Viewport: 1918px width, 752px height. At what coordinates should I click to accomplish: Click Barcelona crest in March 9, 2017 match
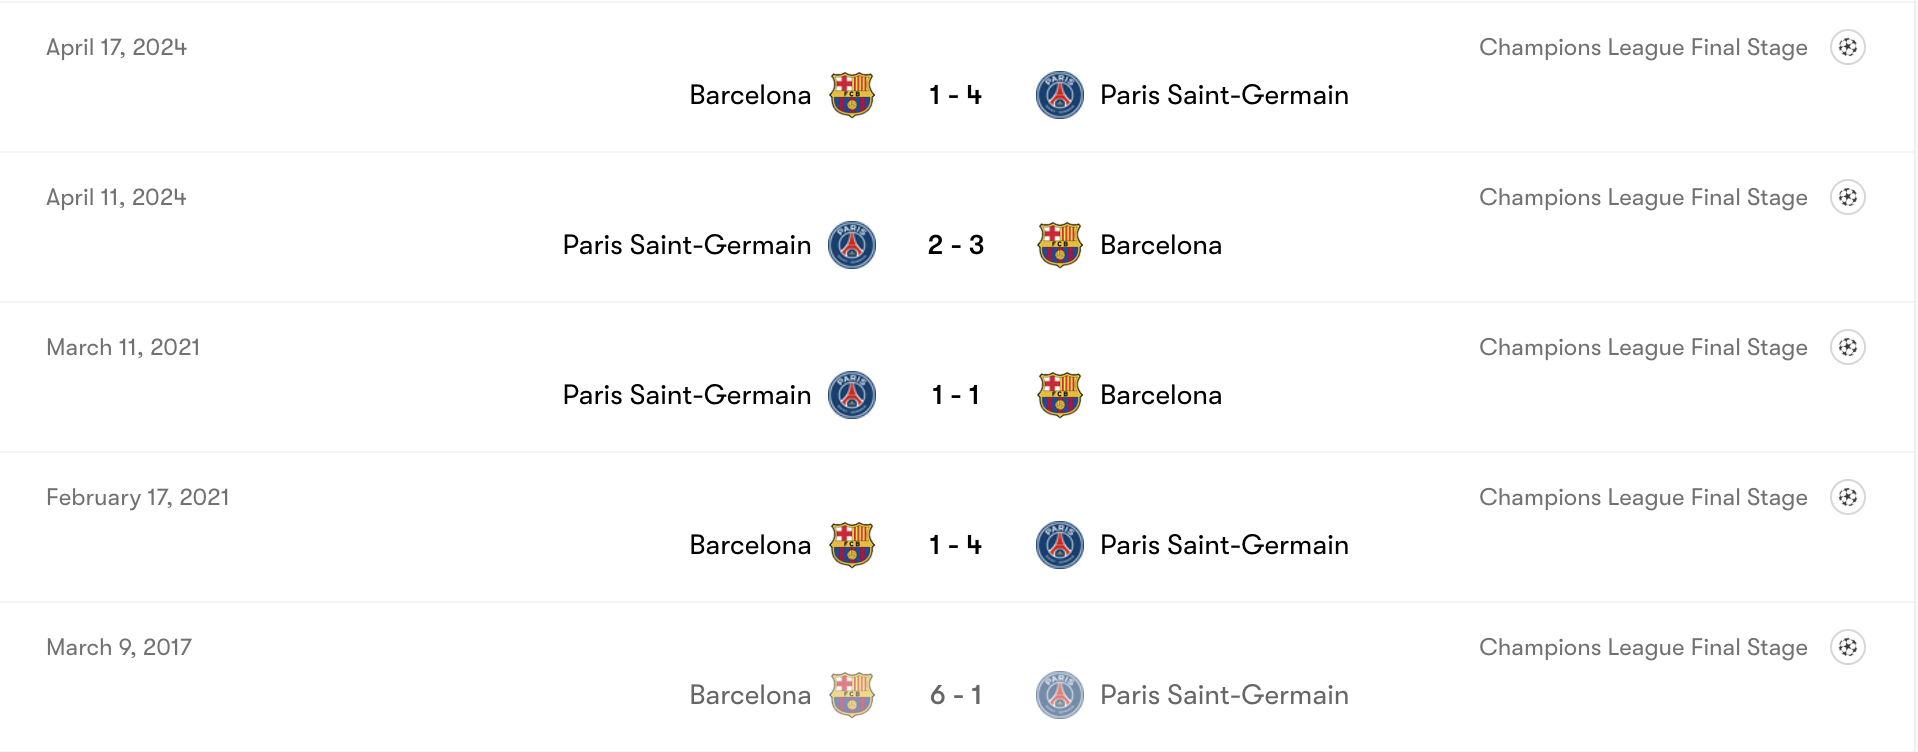pyautogui.click(x=852, y=695)
